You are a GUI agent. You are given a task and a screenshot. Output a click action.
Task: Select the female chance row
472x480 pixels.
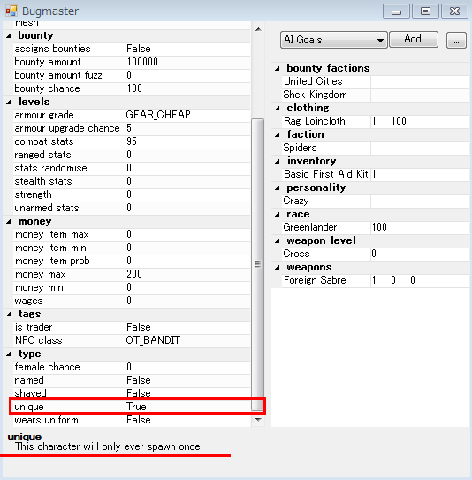[131, 367]
